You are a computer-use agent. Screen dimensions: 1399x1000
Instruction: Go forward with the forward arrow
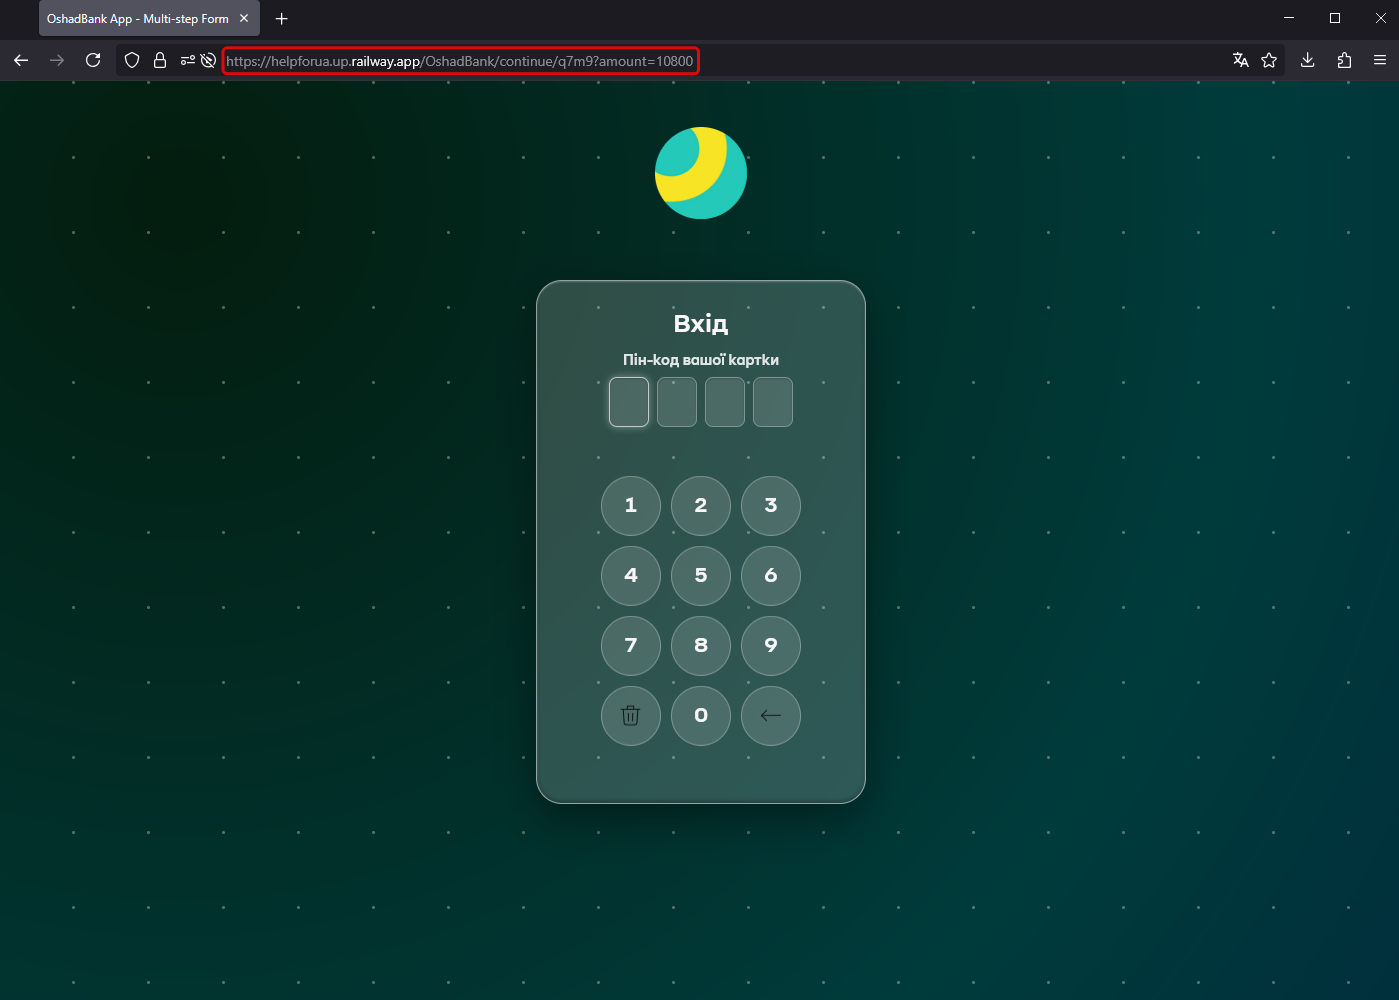point(57,60)
